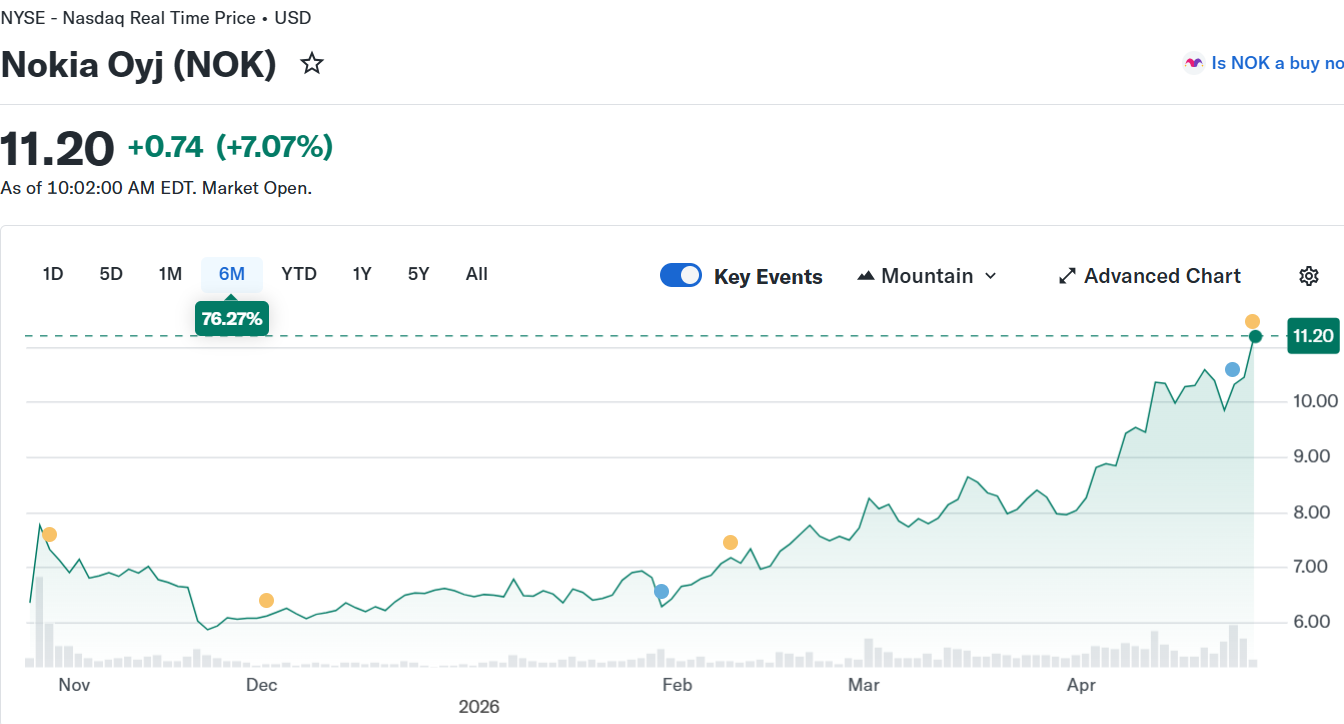The width and height of the screenshot is (1344, 724).
Task: Open the settings gear for the chart
Action: pyautogui.click(x=1308, y=276)
